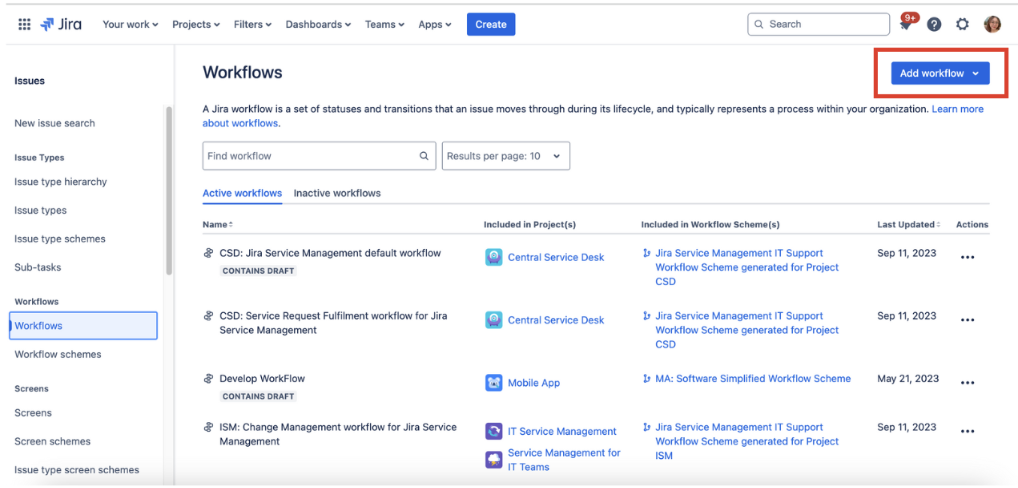Expand the Filters menu

click(253, 25)
